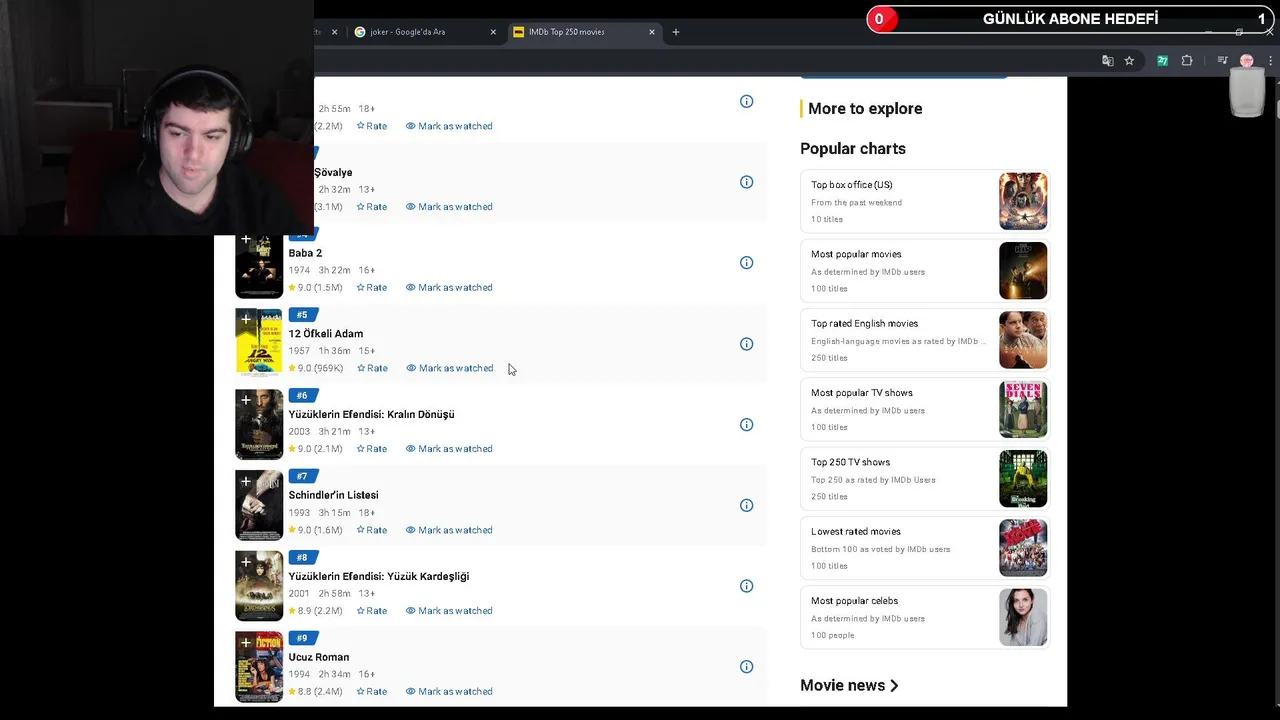This screenshot has width=1280, height=720.
Task: Rate 12 Öfkeli Adam
Action: tap(372, 368)
